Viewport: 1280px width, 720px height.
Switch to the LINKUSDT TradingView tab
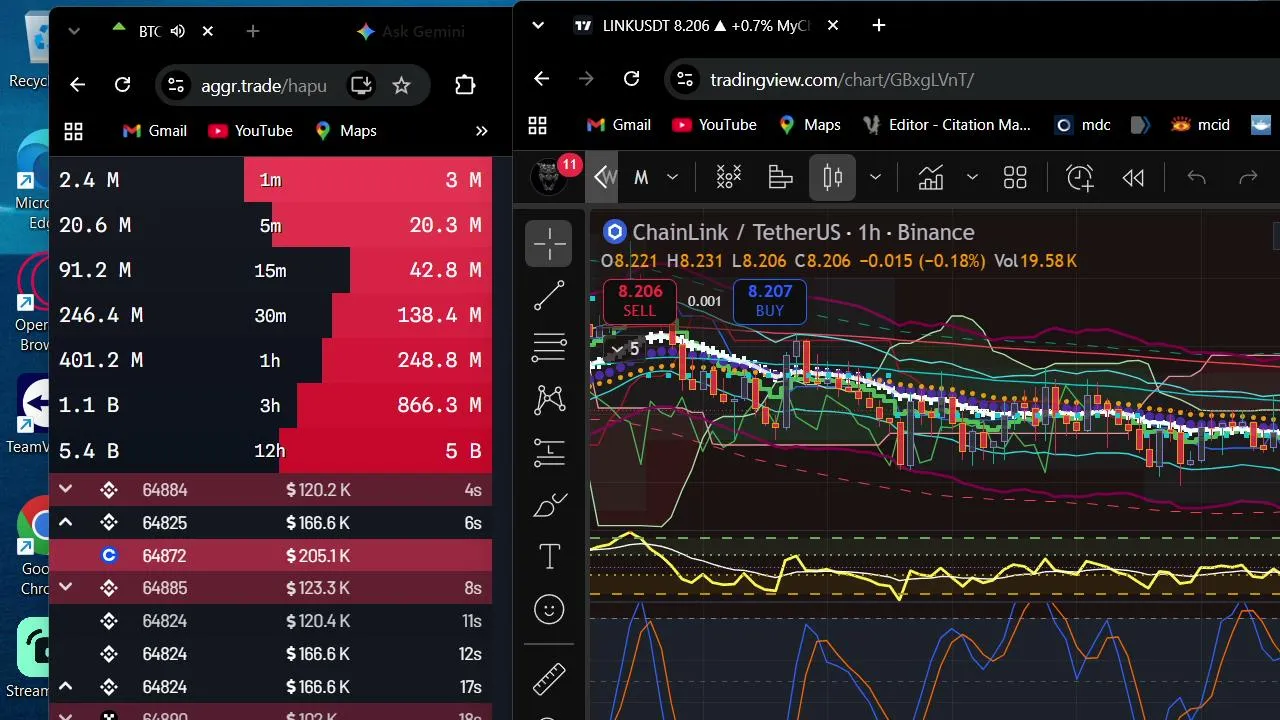pyautogui.click(x=707, y=25)
